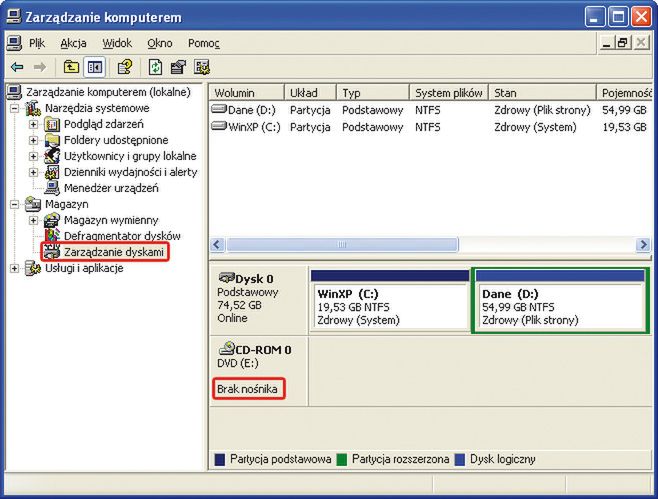
Task: Sort by the Typ column header
Action: click(x=373, y=93)
